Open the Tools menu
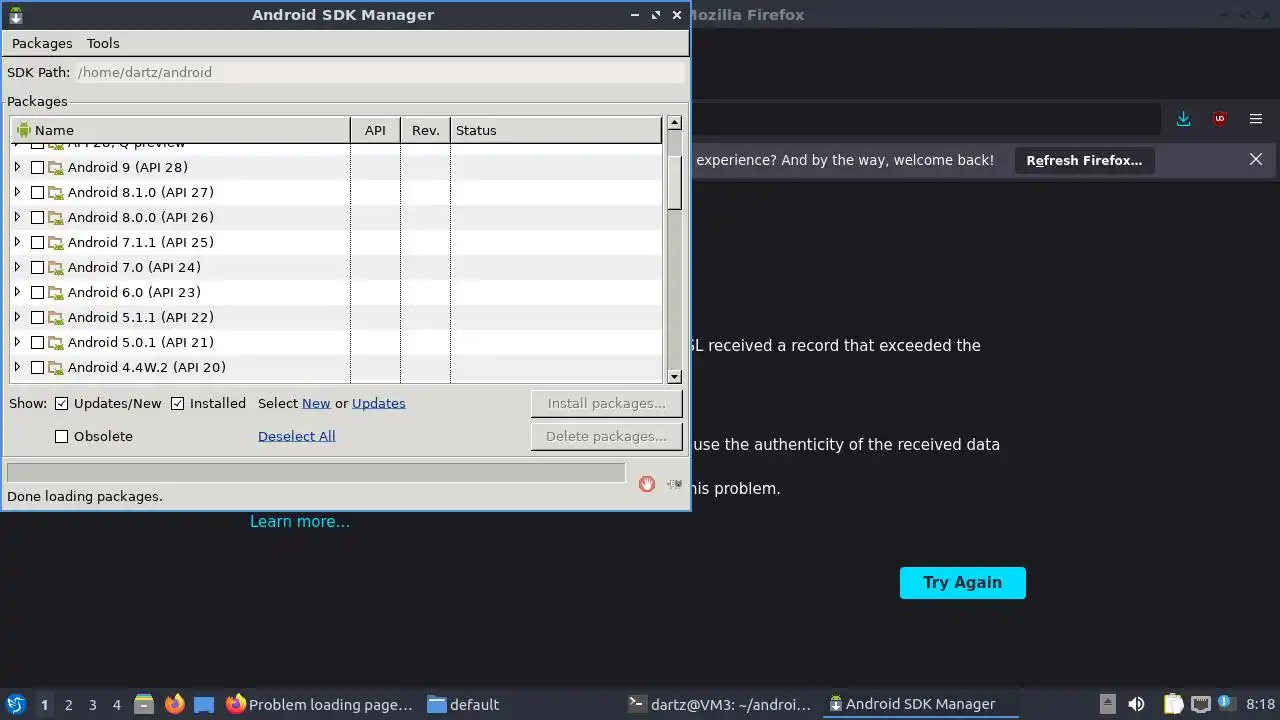Screen dimensions: 1280x720 coord(103,43)
